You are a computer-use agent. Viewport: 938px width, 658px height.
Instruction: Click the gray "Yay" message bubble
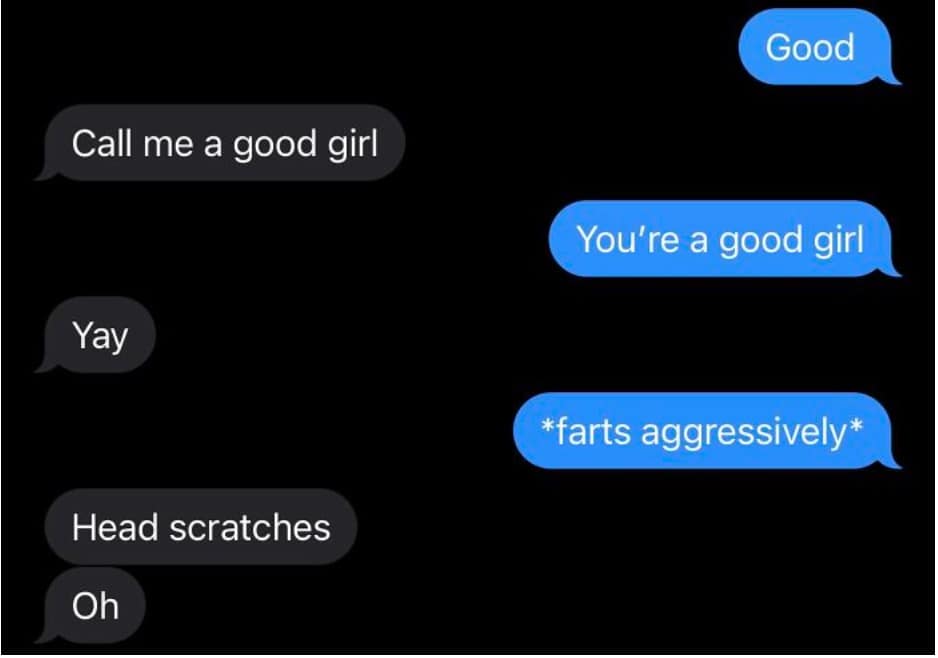click(96, 335)
